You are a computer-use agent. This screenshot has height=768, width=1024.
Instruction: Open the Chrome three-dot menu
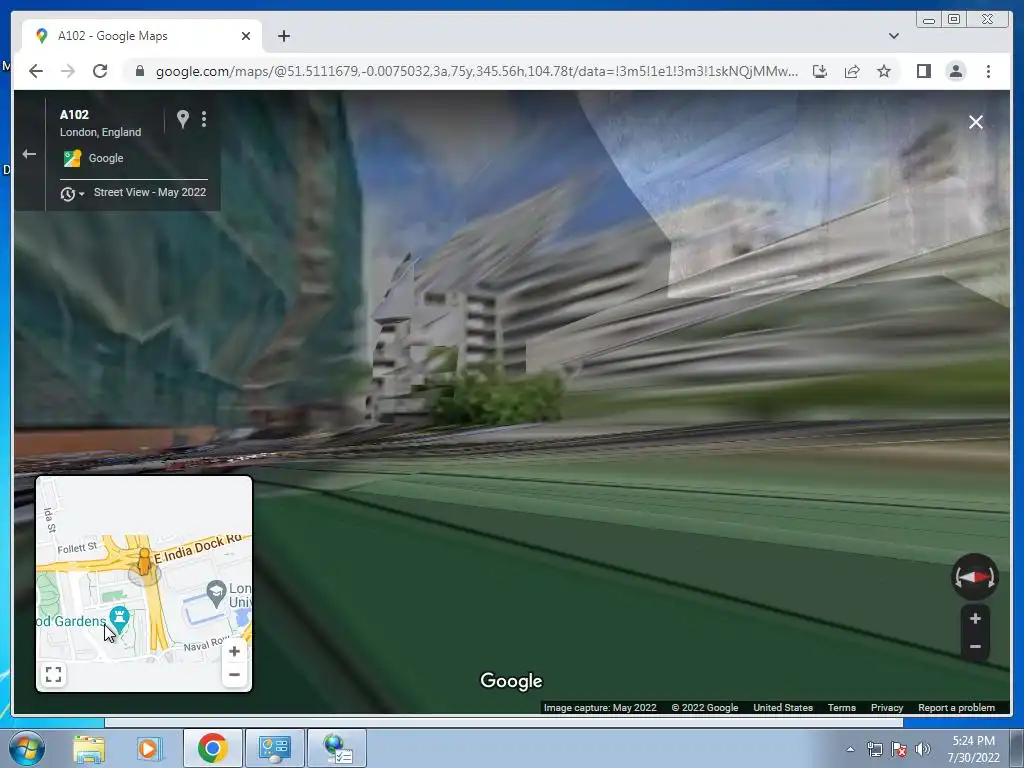point(988,71)
